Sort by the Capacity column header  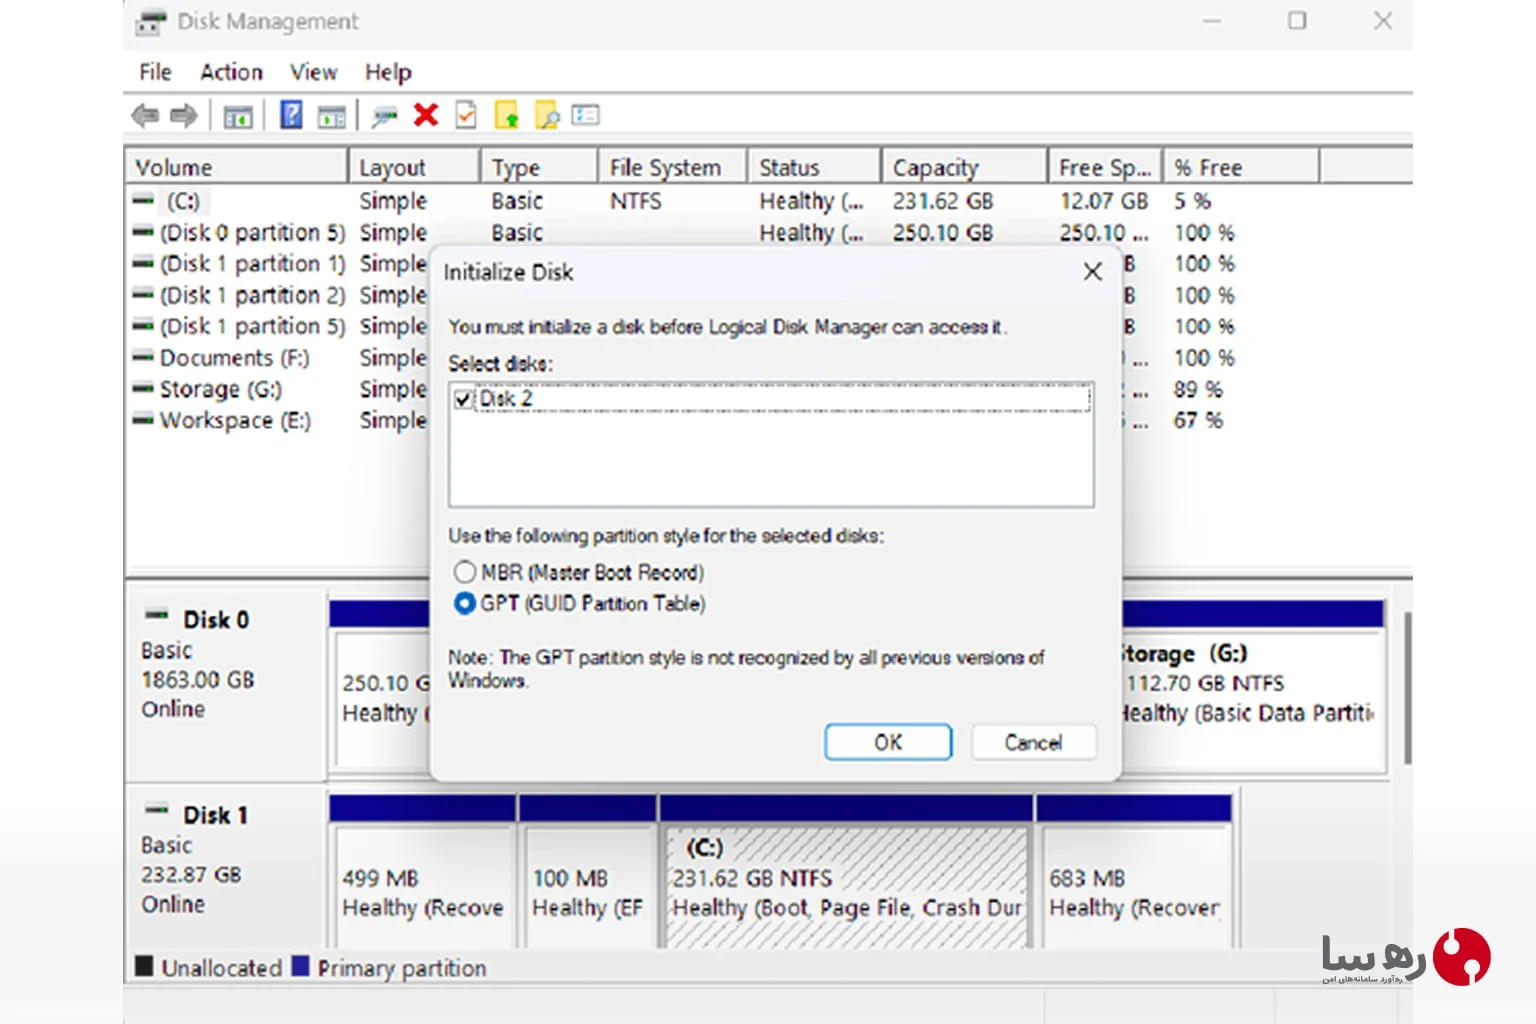coord(964,167)
